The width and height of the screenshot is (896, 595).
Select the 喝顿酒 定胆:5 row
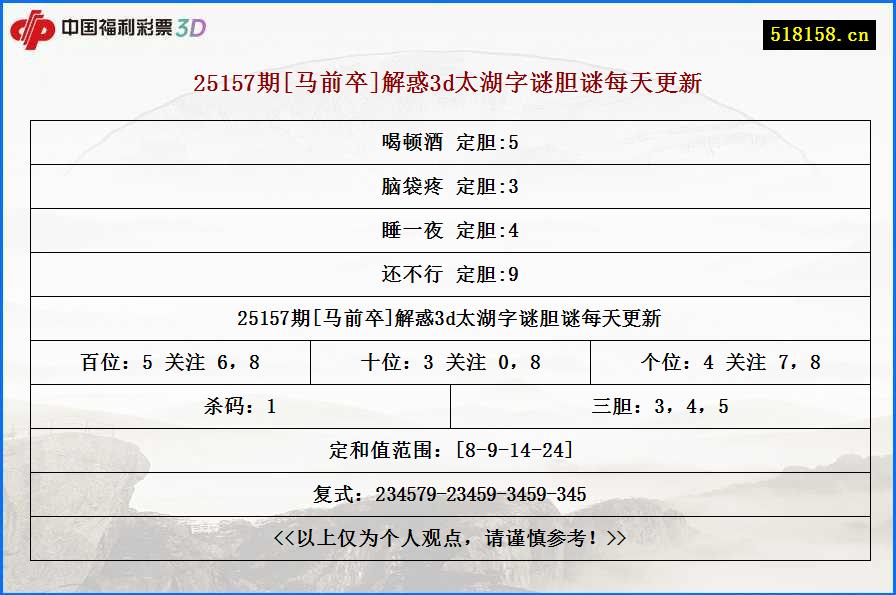[447, 143]
